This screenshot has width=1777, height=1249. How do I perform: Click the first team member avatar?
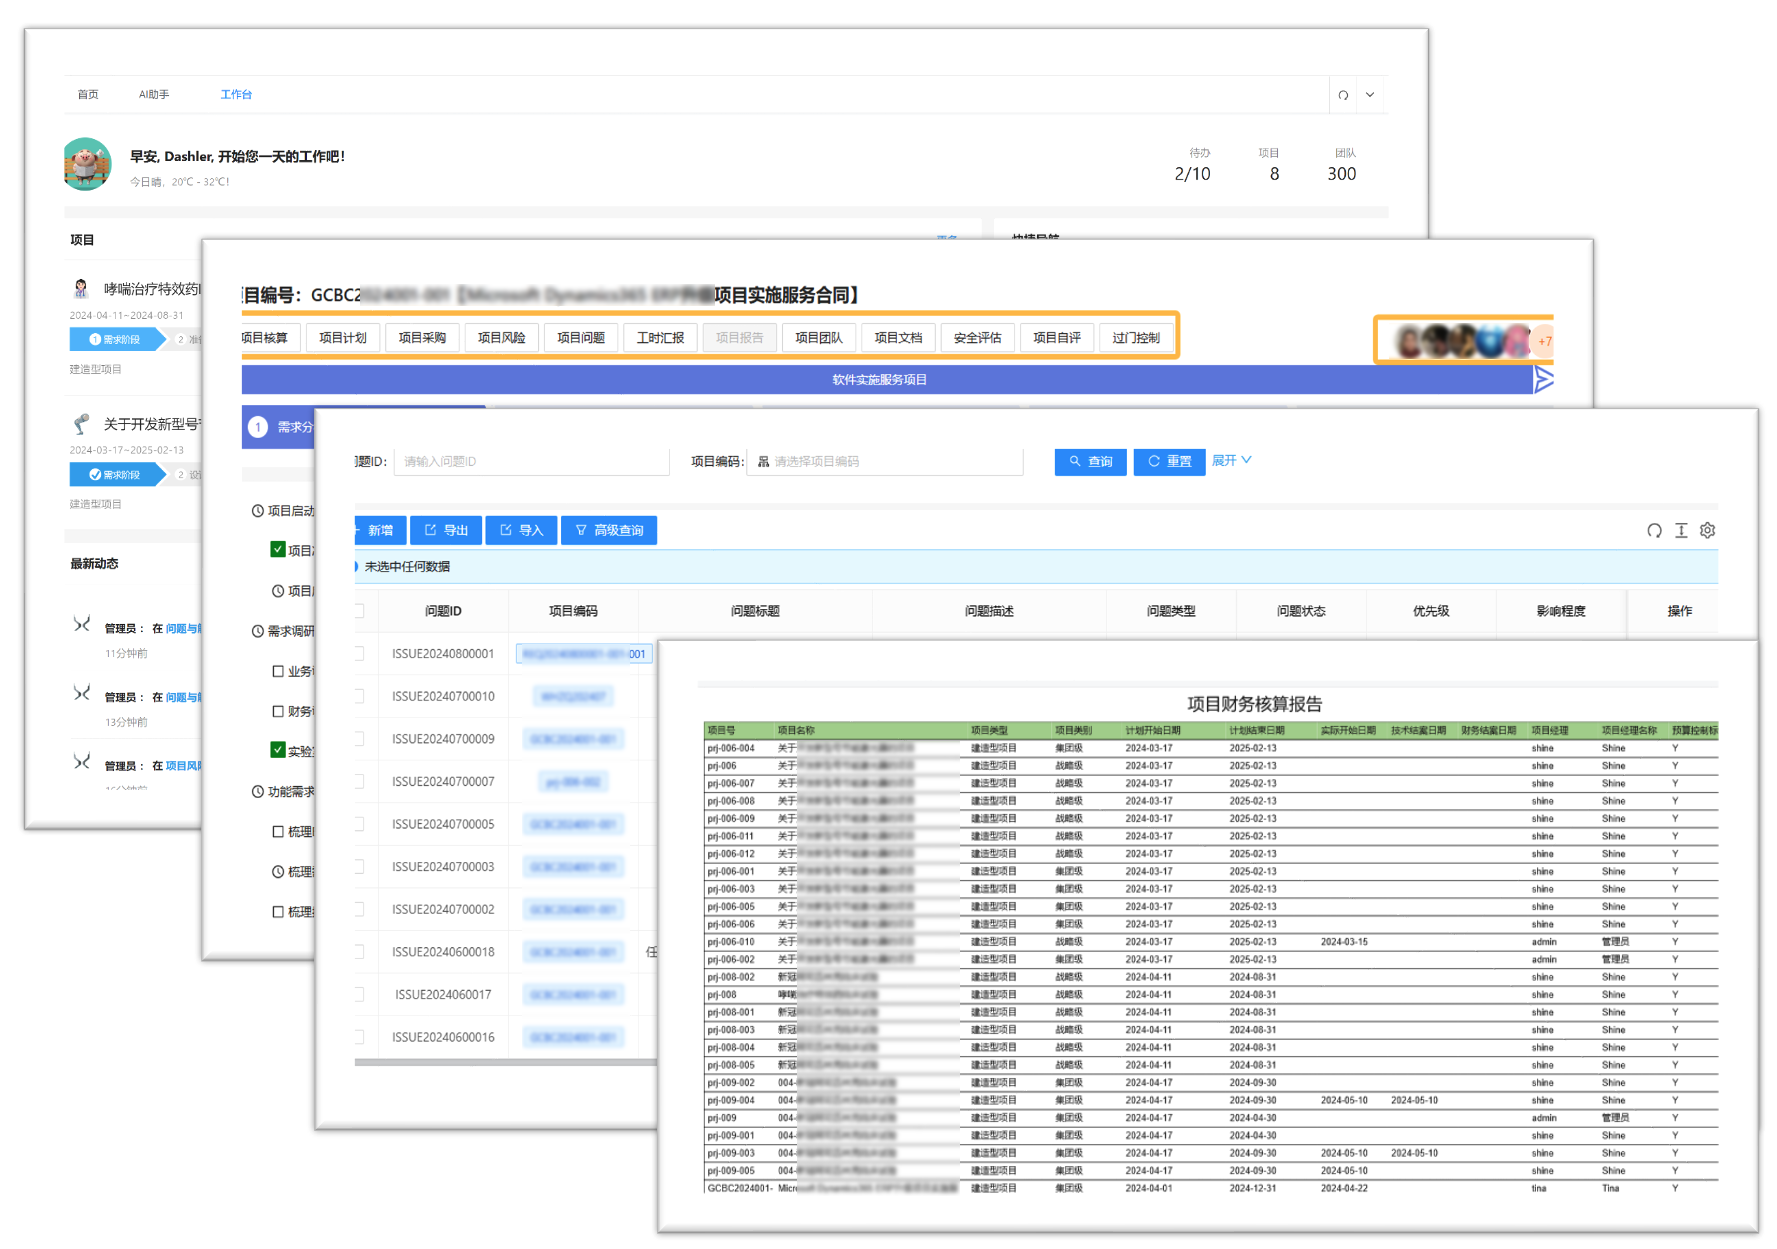coord(1410,341)
